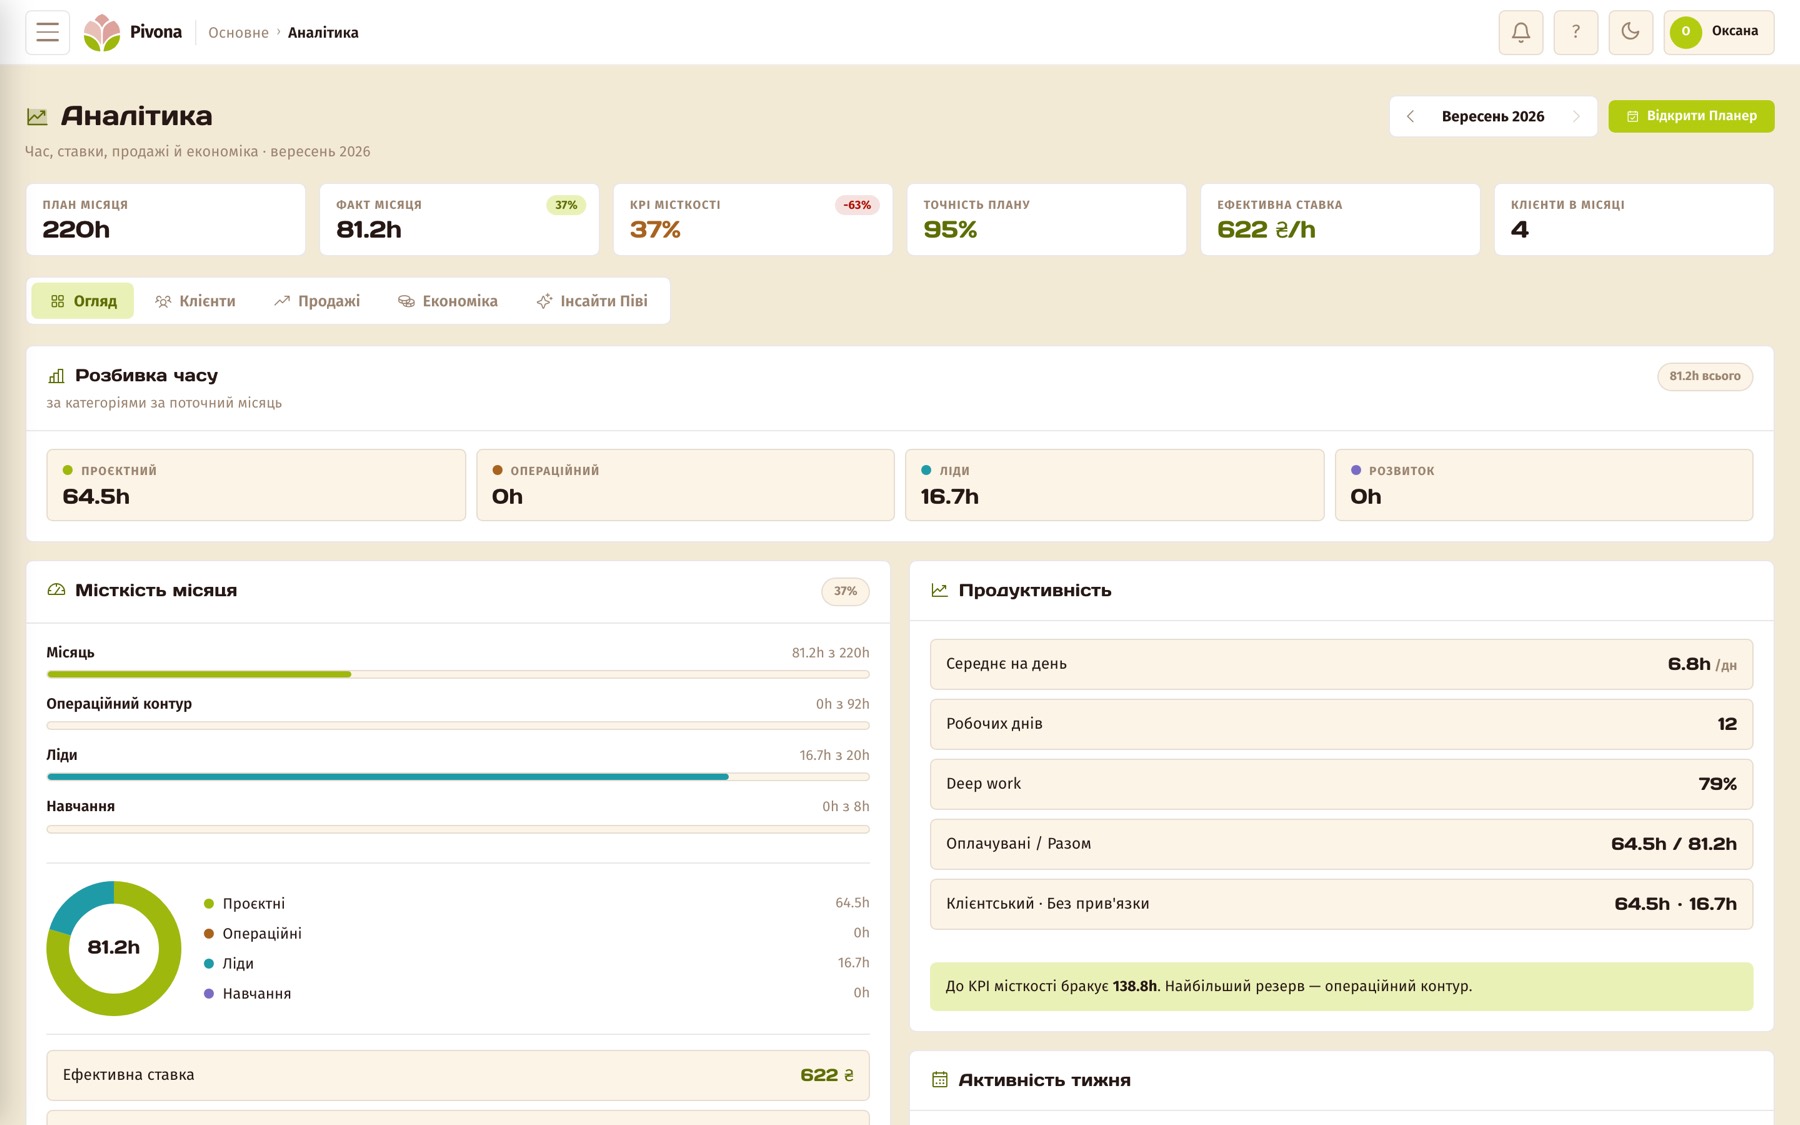The width and height of the screenshot is (1800, 1125).
Task: Click the 81.2h donut chart
Action: coord(114,948)
